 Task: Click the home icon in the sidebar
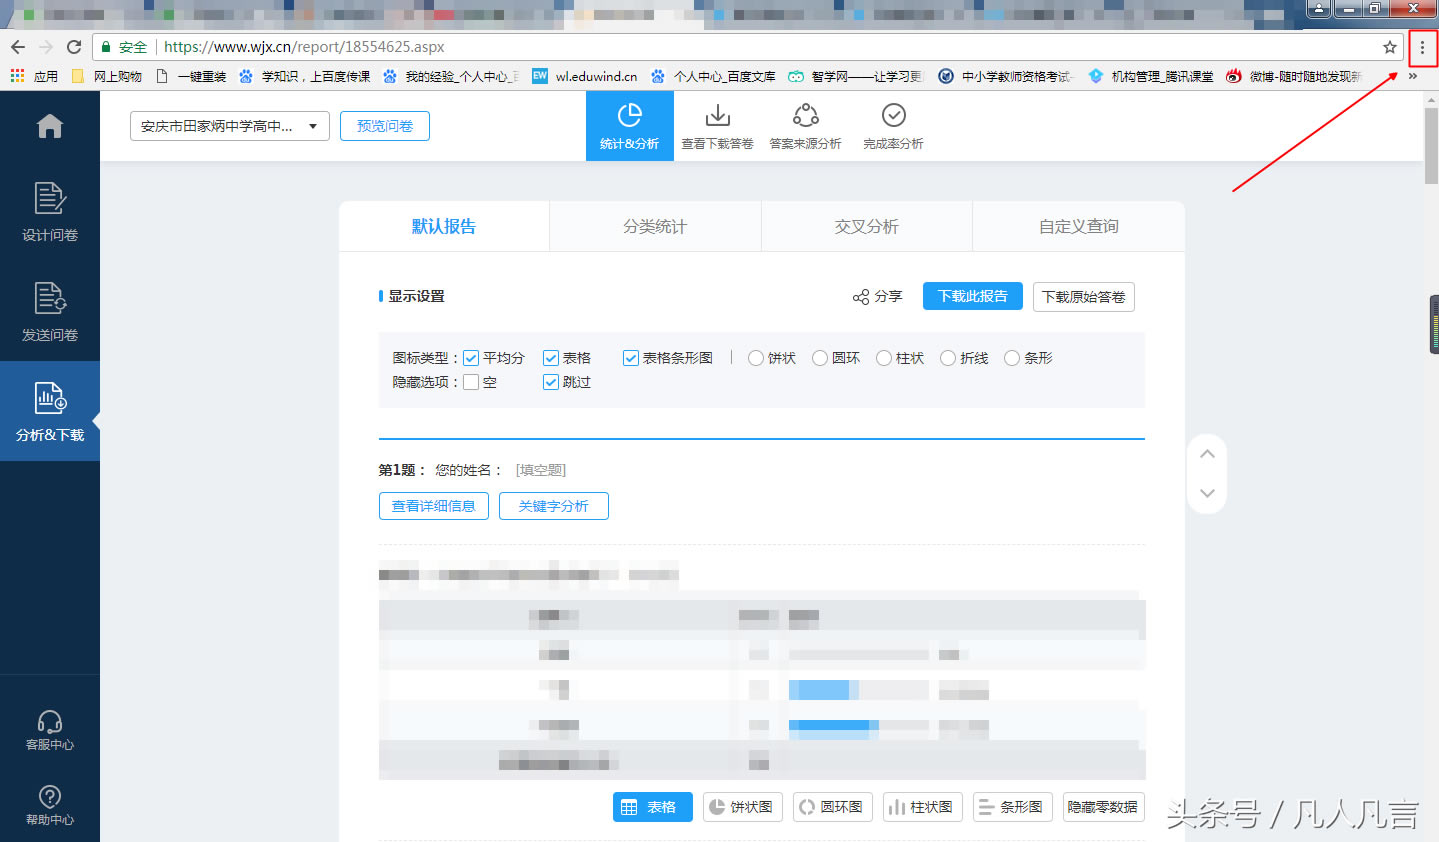click(49, 126)
